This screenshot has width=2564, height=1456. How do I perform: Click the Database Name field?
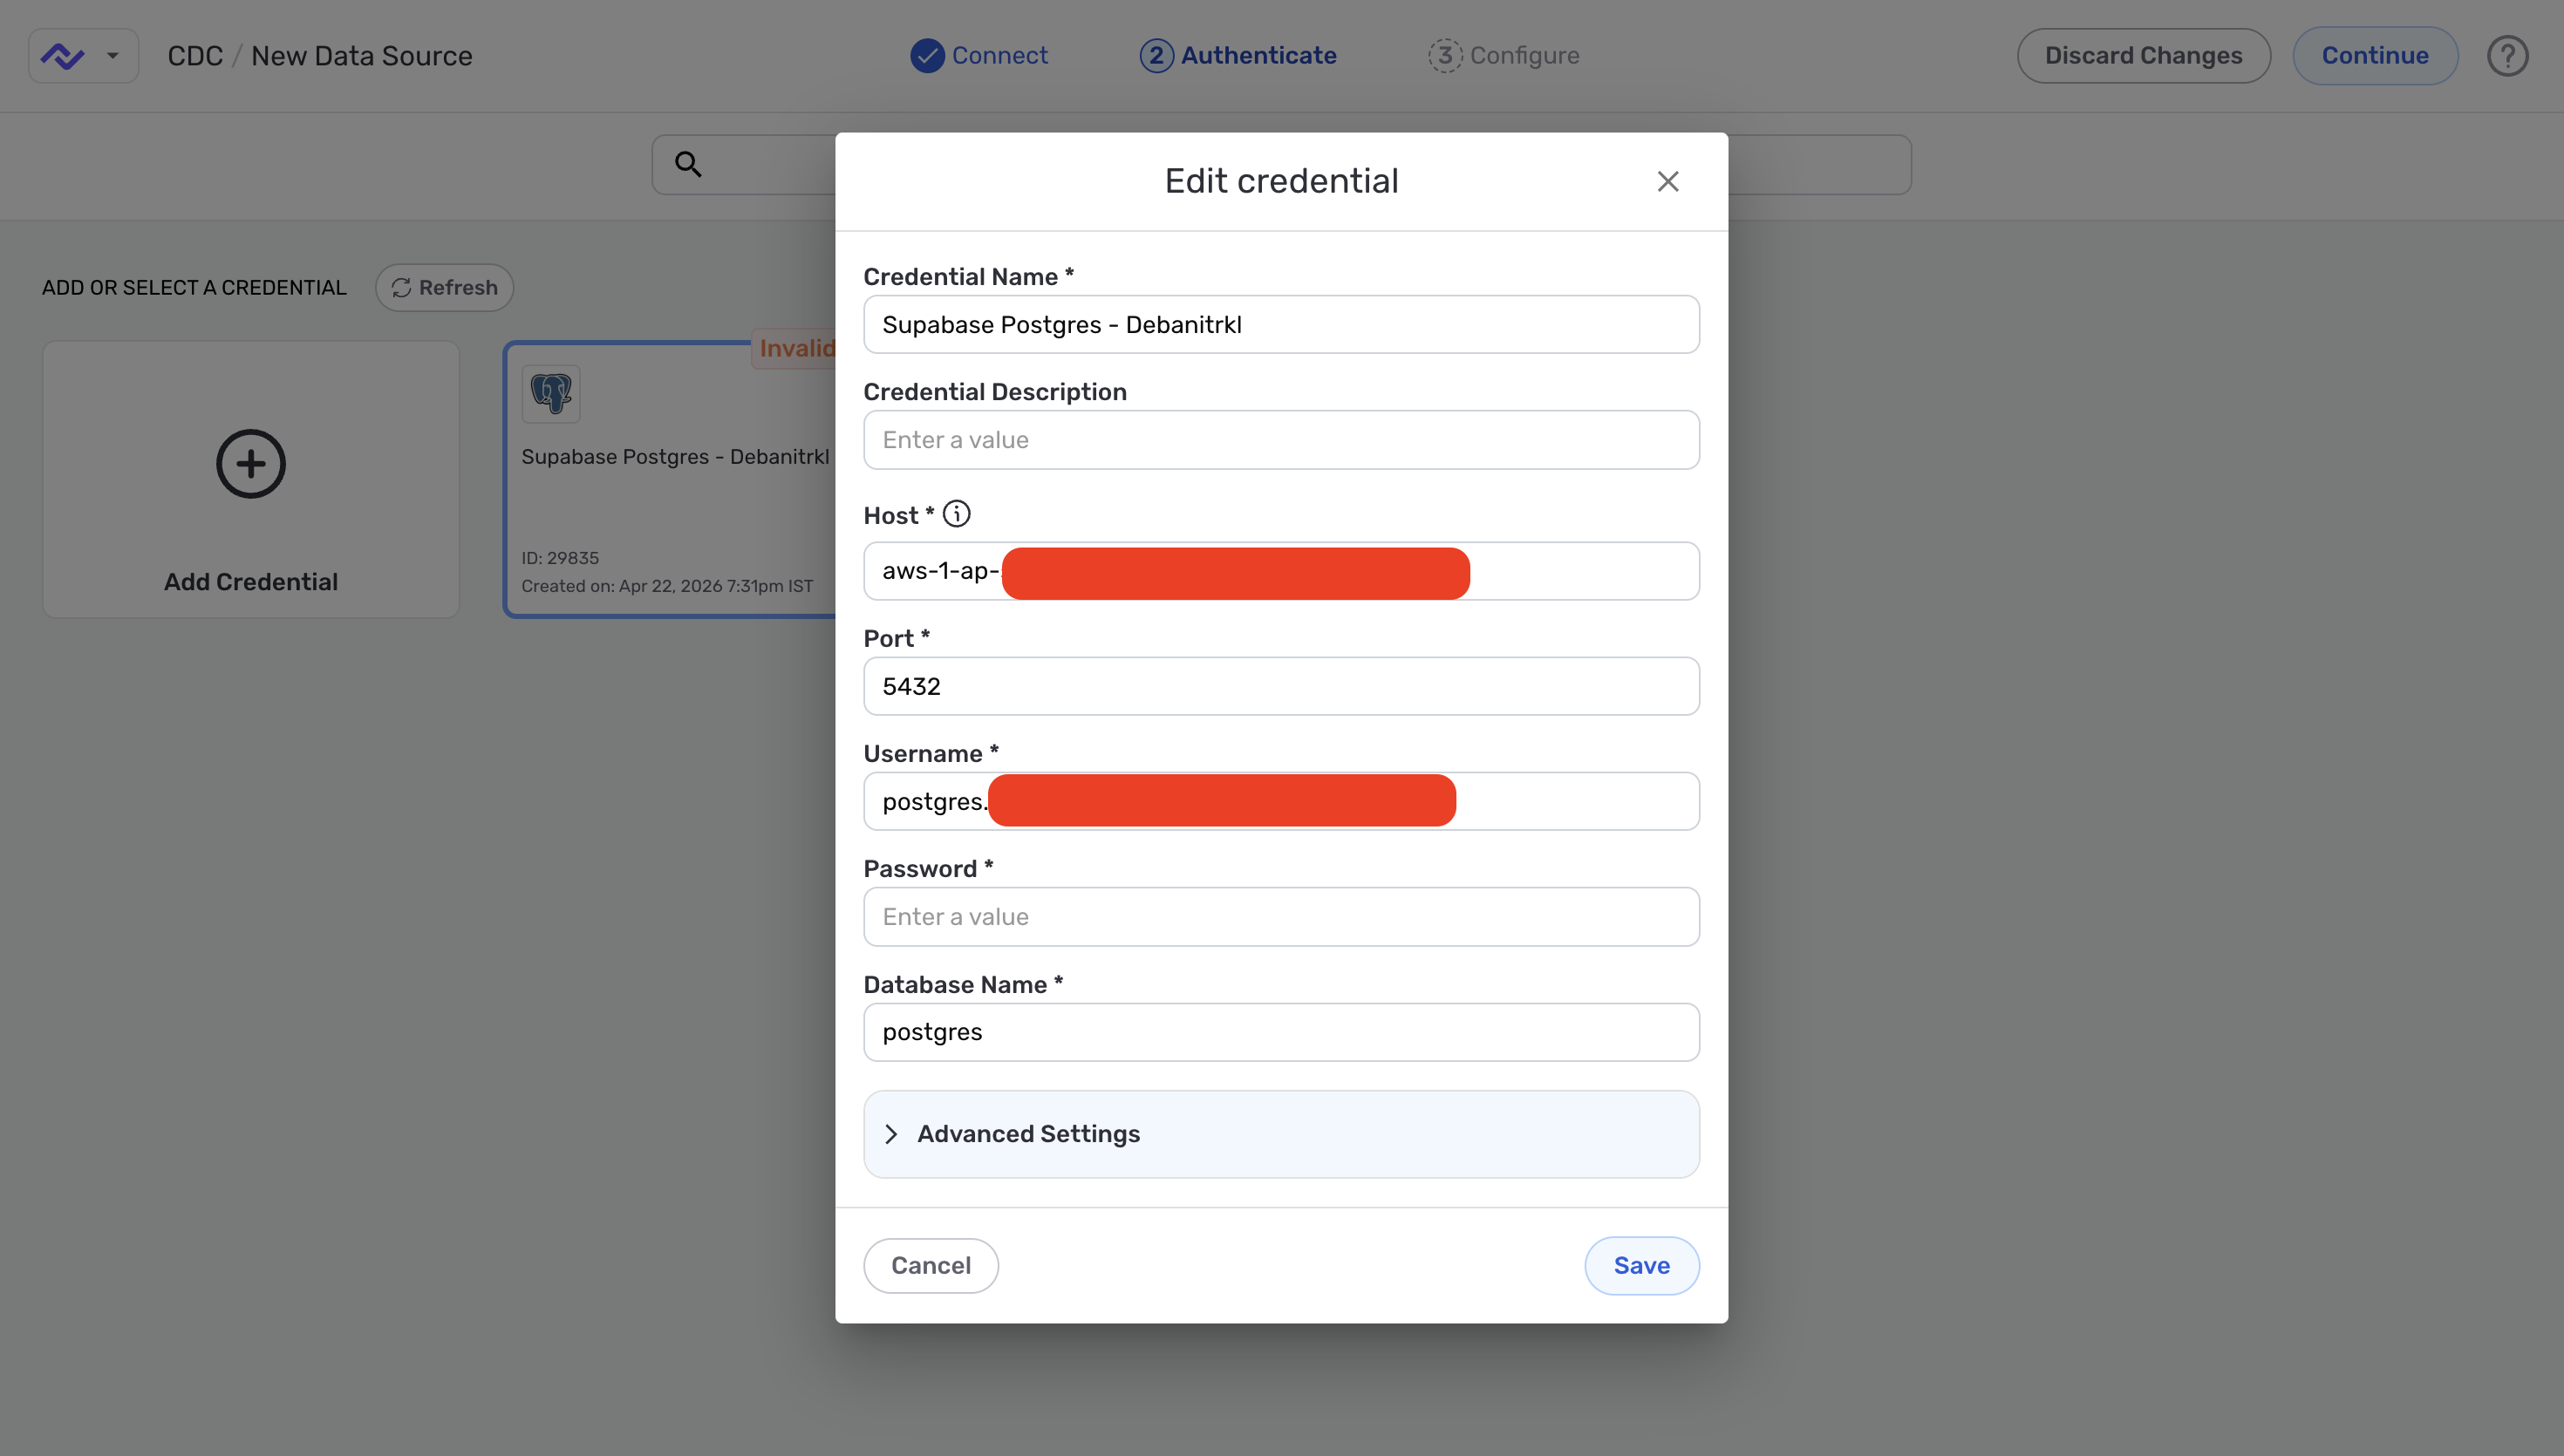(1281, 1032)
